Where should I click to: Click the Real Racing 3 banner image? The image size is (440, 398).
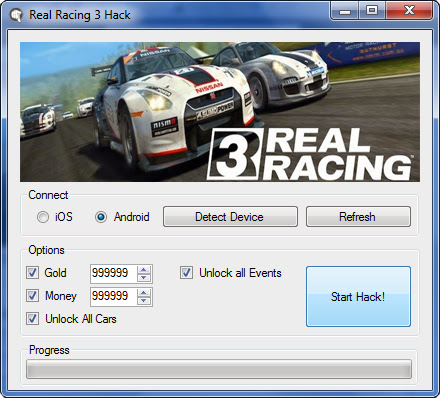[220, 112]
